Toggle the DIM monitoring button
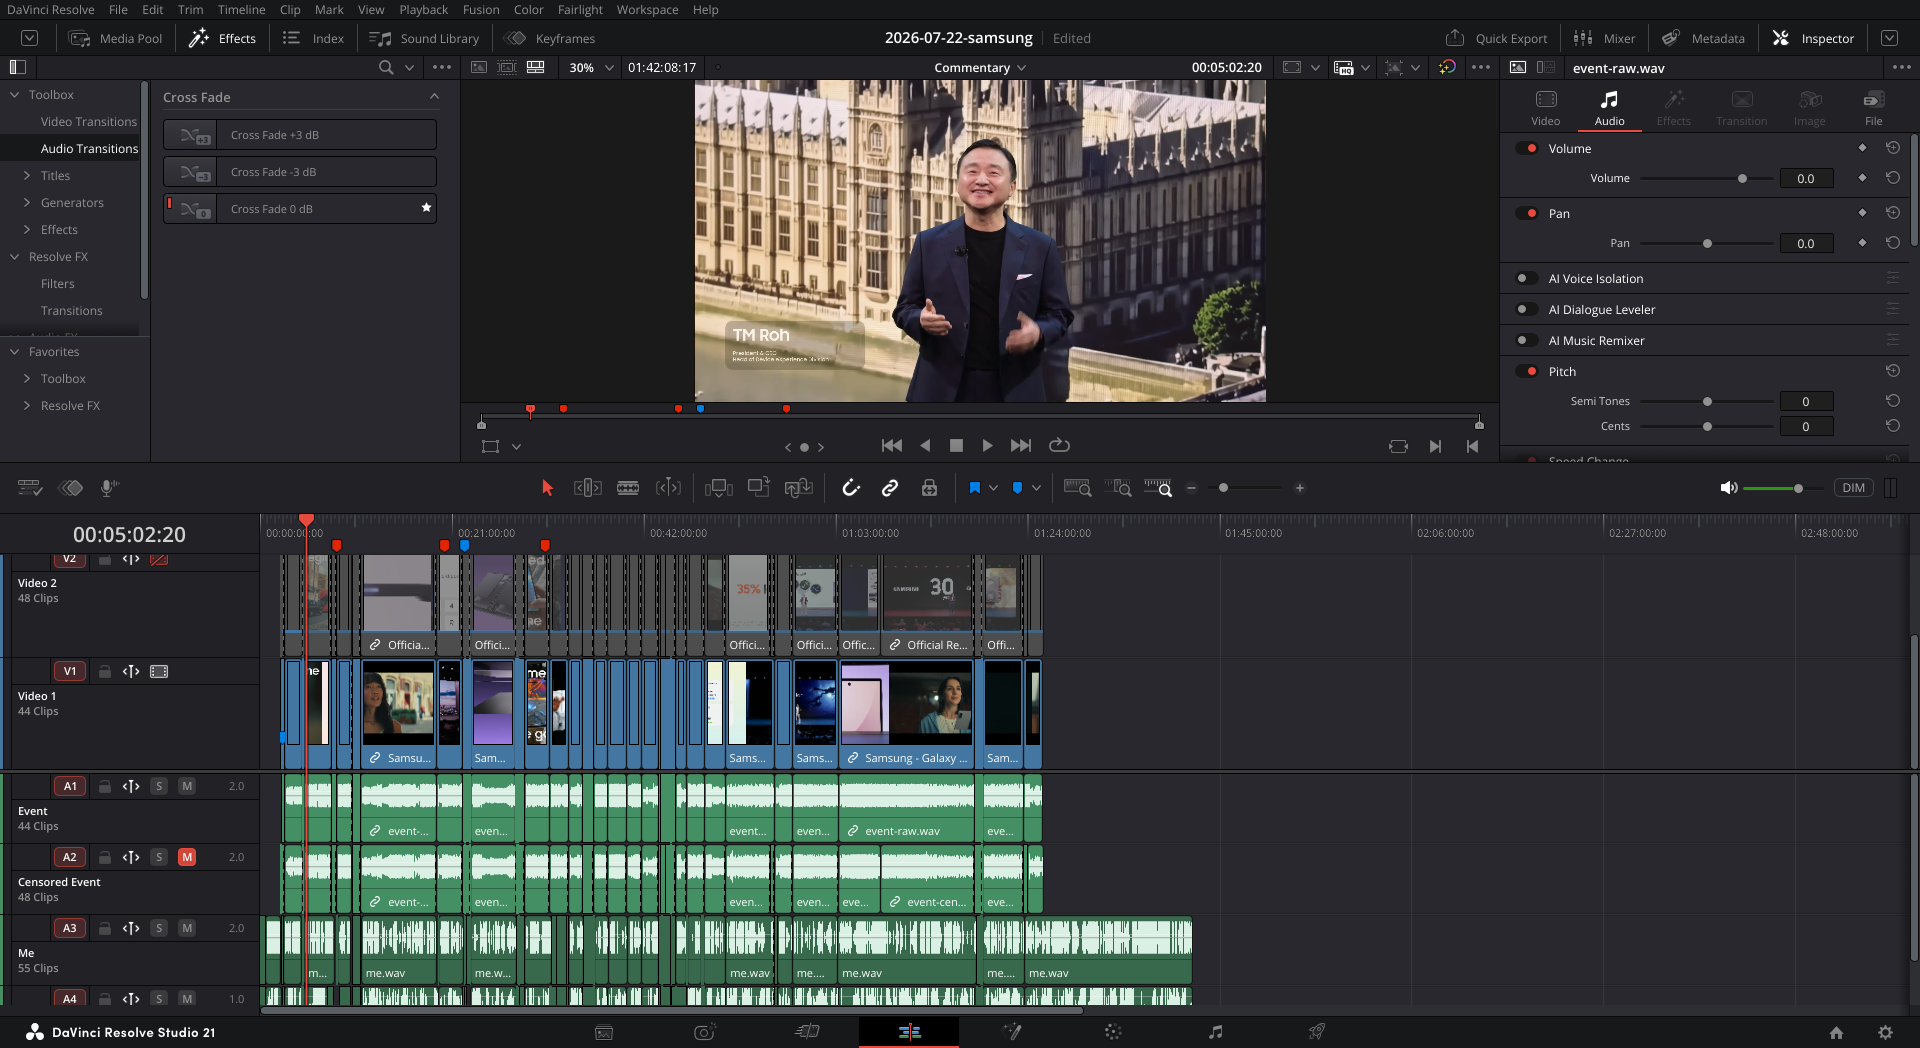 coord(1853,488)
